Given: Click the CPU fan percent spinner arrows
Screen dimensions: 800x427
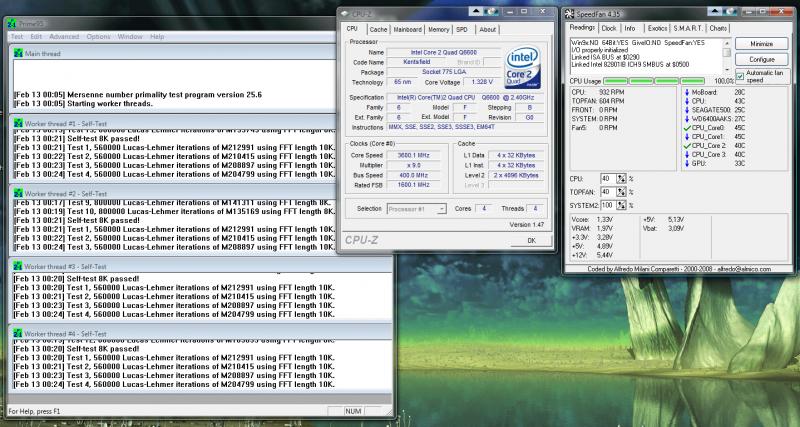Looking at the screenshot, I should [621, 179].
